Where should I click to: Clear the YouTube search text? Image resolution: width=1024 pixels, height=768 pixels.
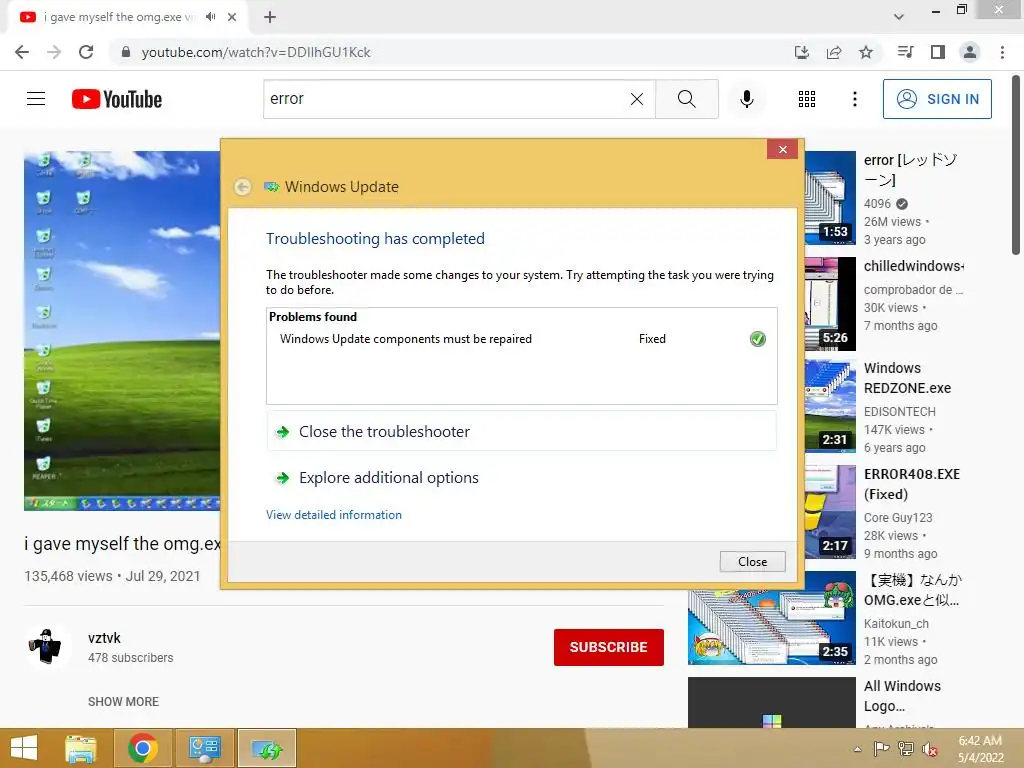point(637,99)
